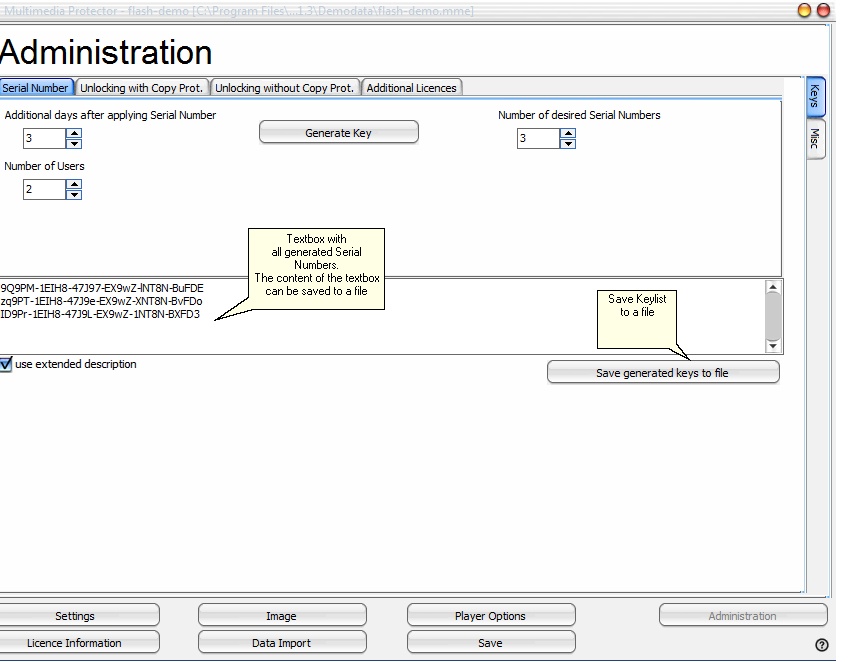Switch to Unlocking with Copy Prot. tab
This screenshot has width=852, height=662.
[x=141, y=88]
